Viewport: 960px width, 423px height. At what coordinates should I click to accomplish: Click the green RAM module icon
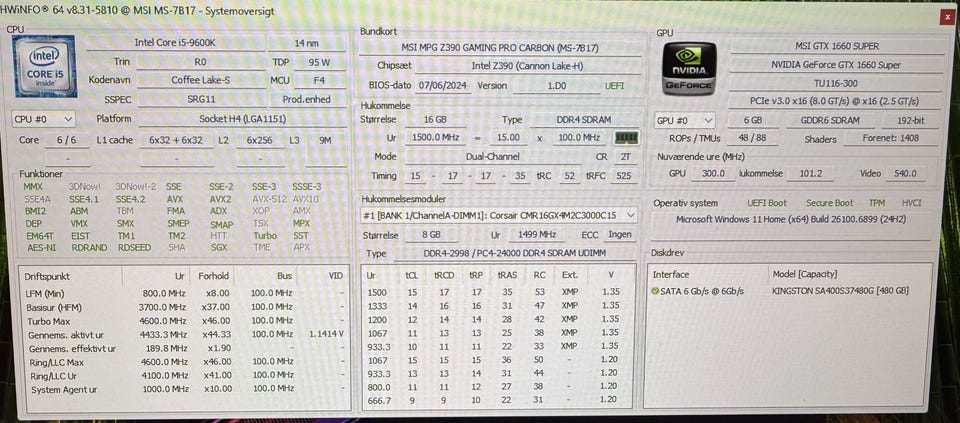(626, 138)
